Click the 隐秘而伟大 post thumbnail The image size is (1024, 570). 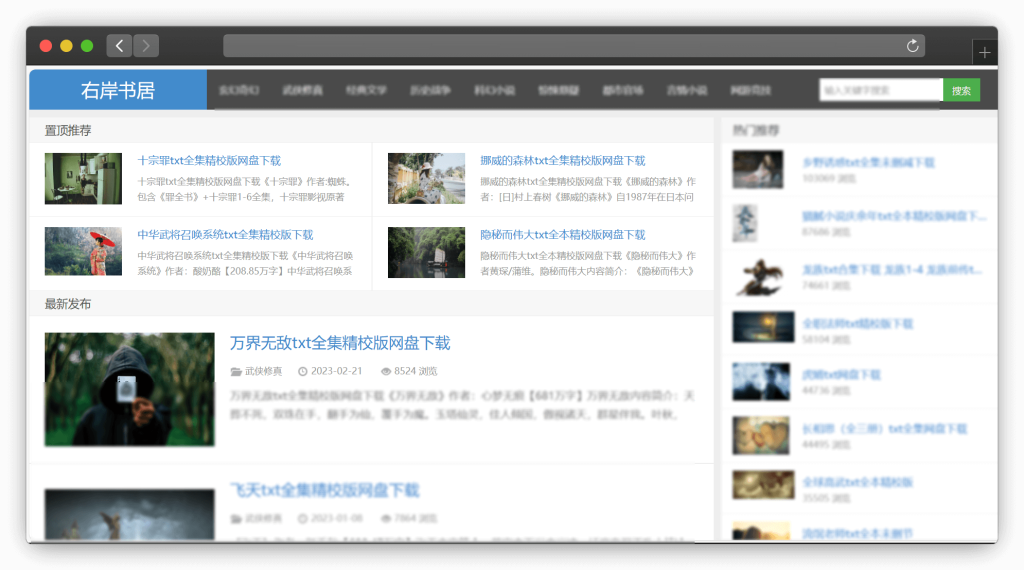coord(426,252)
